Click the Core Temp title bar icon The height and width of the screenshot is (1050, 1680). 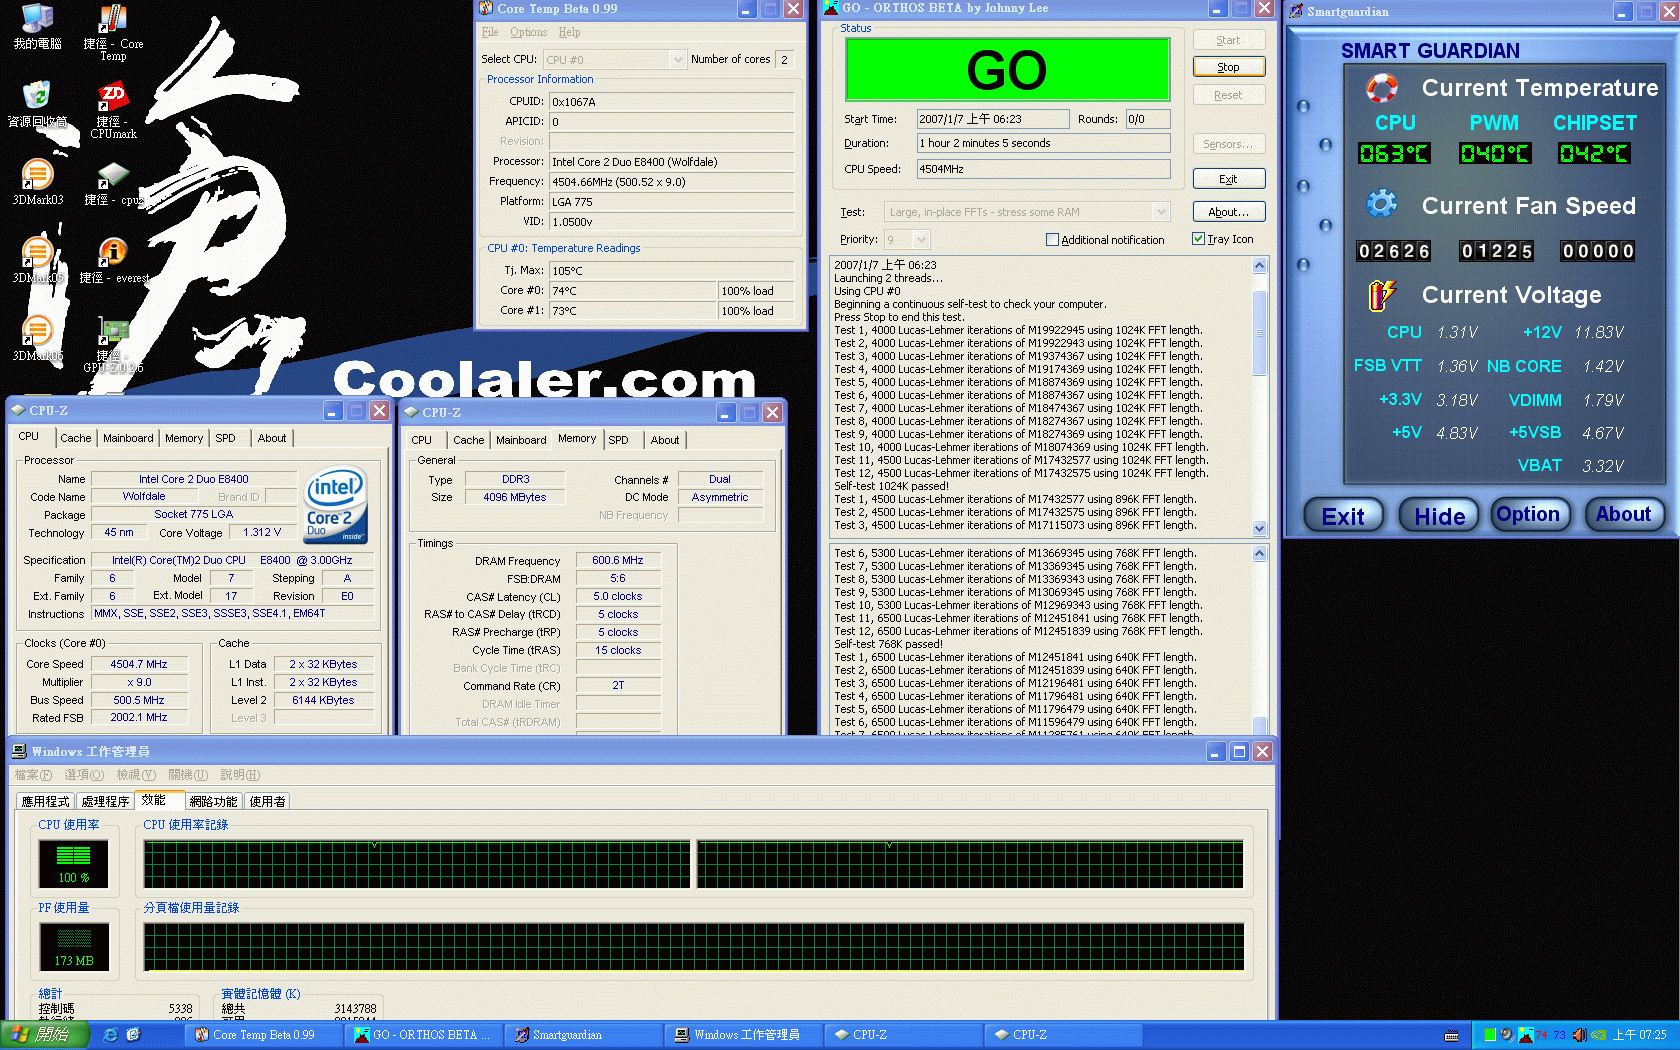(x=486, y=8)
